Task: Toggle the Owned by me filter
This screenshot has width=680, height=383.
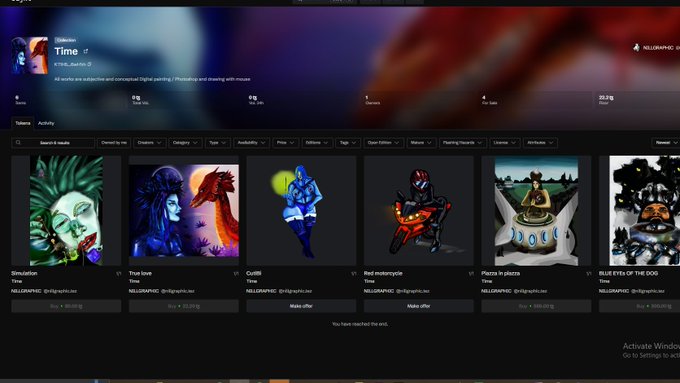Action: pyautogui.click(x=114, y=143)
